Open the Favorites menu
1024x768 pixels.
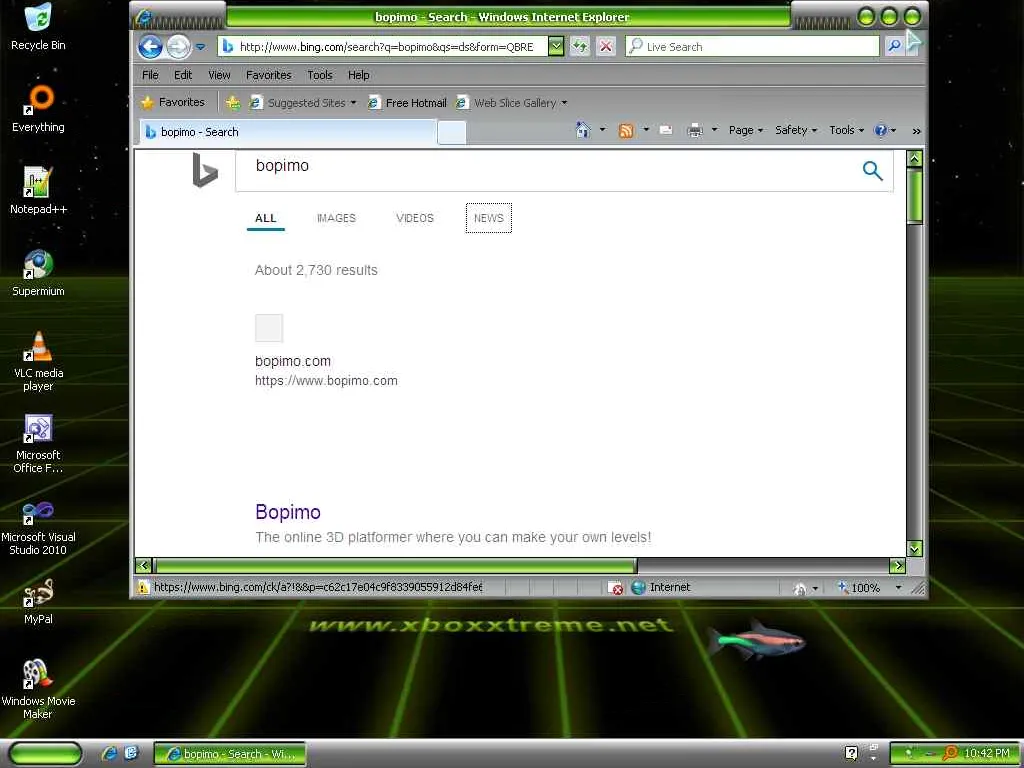pyautogui.click(x=268, y=75)
